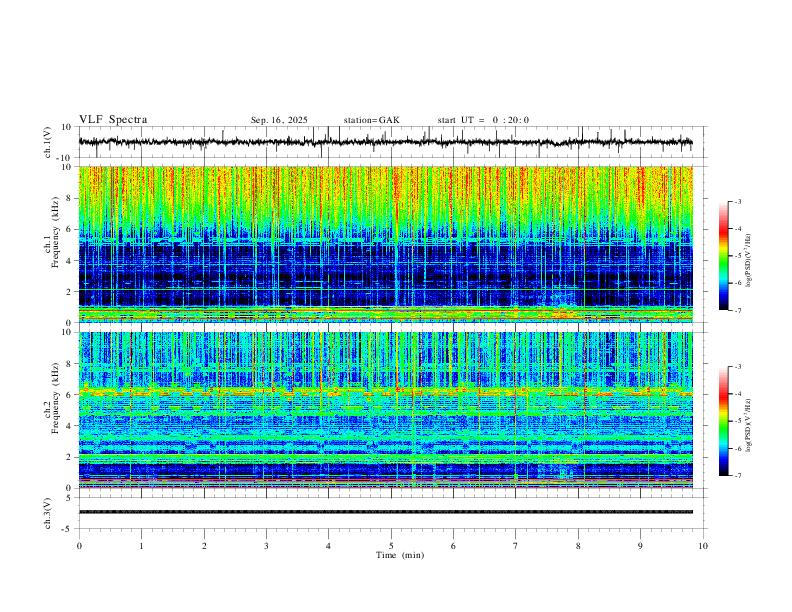Image resolution: width=792 pixels, height=612 pixels.
Task: Click the time axis tick label "7"
Action: tap(516, 546)
